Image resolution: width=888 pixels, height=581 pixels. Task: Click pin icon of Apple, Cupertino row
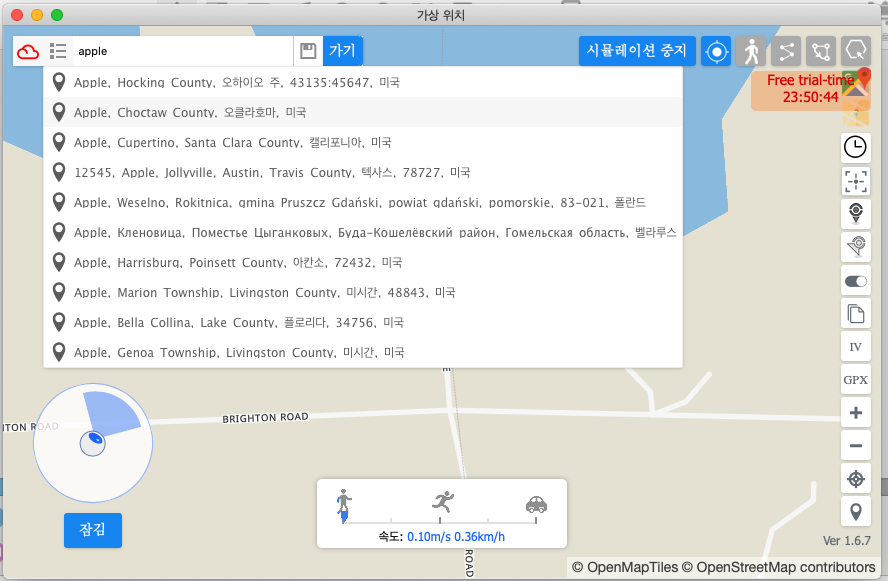[x=58, y=142]
